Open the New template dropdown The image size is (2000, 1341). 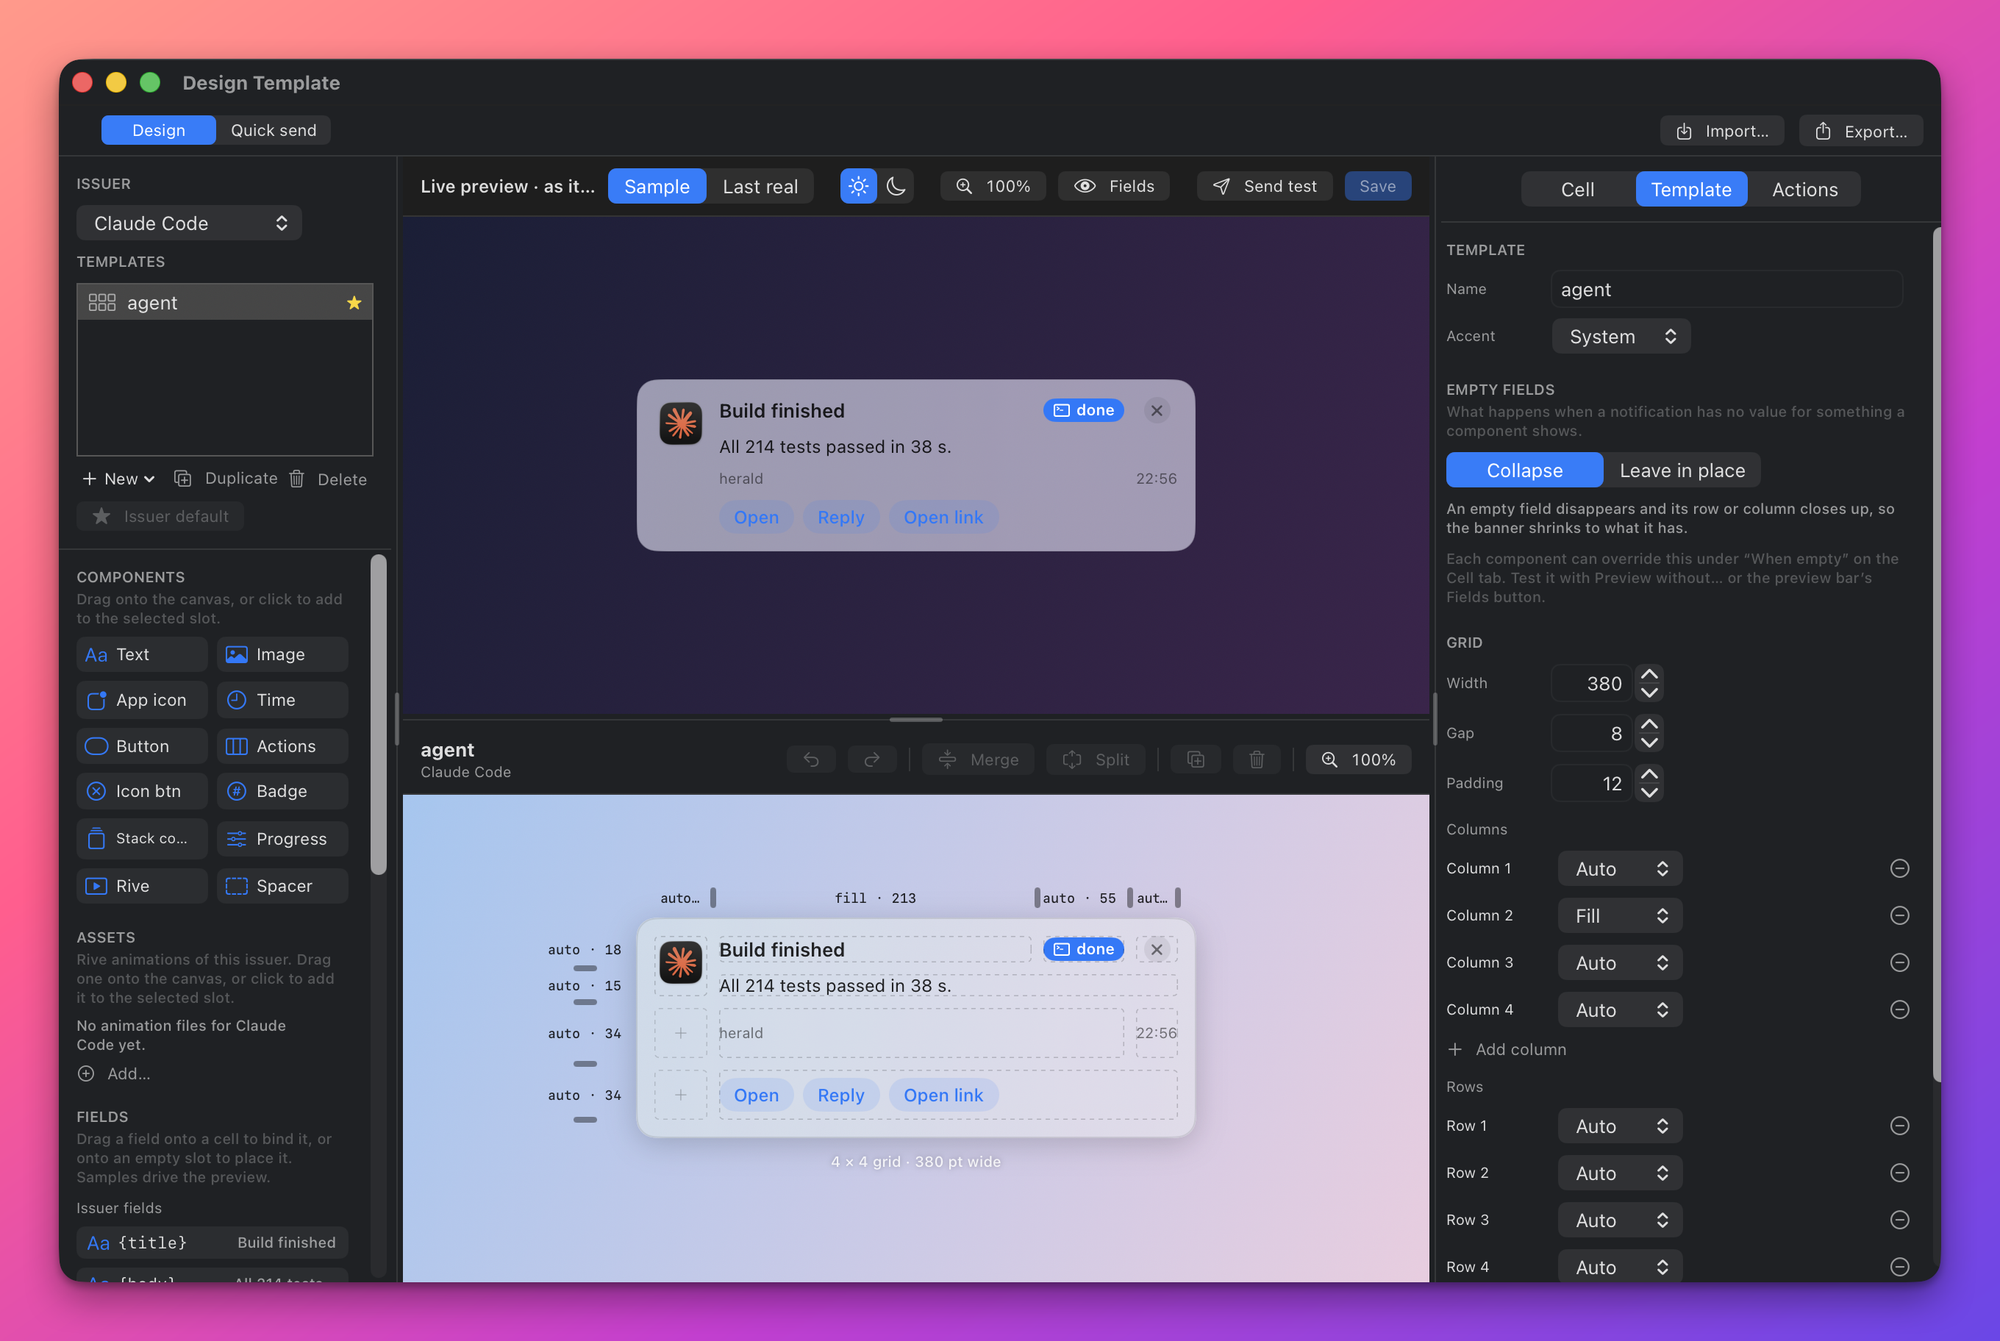click(x=119, y=479)
